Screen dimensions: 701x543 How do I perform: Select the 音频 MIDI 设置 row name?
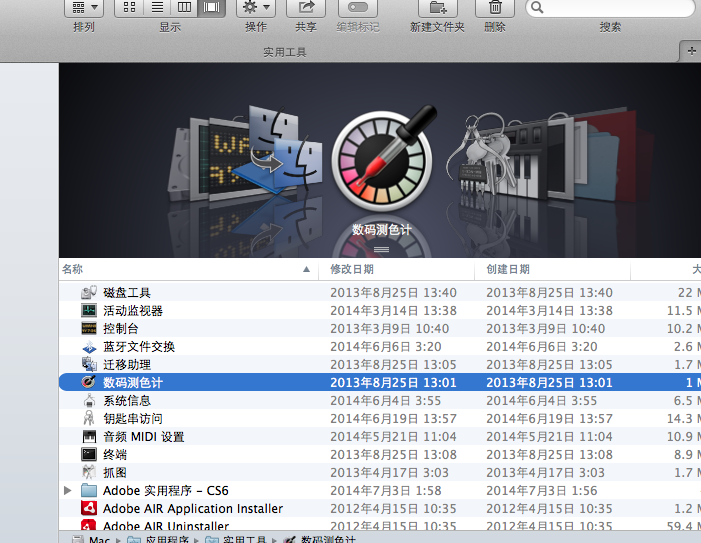click(x=144, y=437)
